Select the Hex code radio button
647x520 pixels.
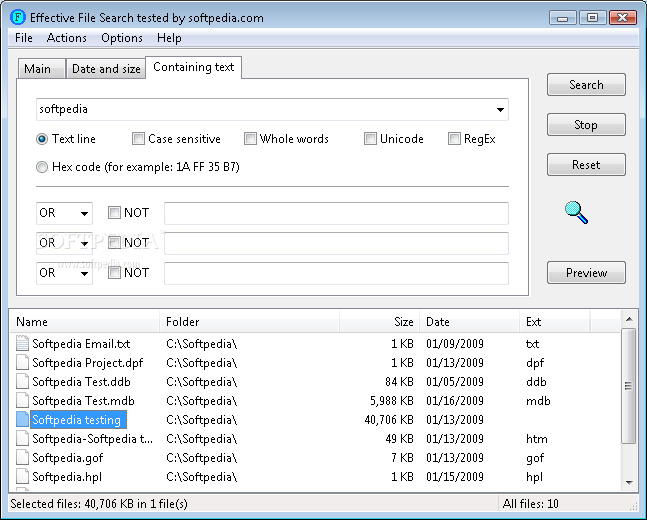click(x=42, y=167)
